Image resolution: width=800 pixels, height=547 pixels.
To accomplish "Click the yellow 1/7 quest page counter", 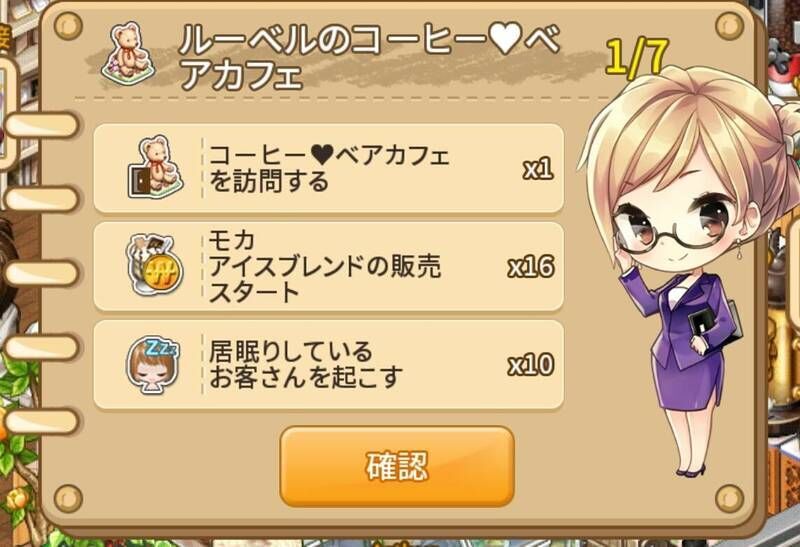I will coord(636,57).
